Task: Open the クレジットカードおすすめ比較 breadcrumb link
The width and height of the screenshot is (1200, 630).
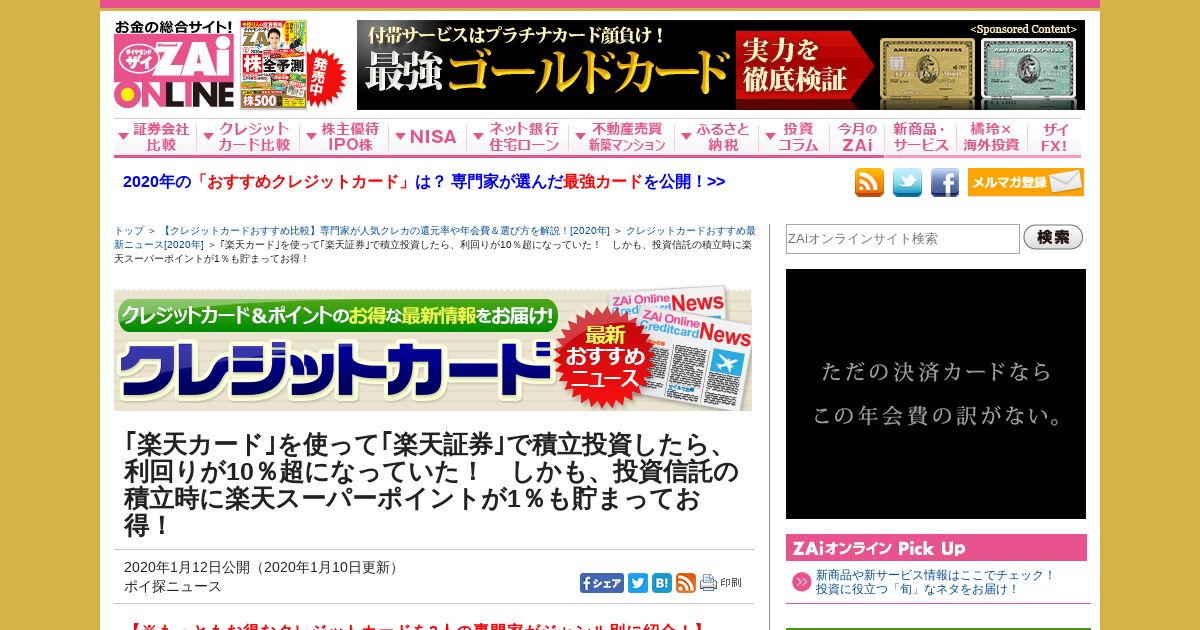Action: pos(385,230)
